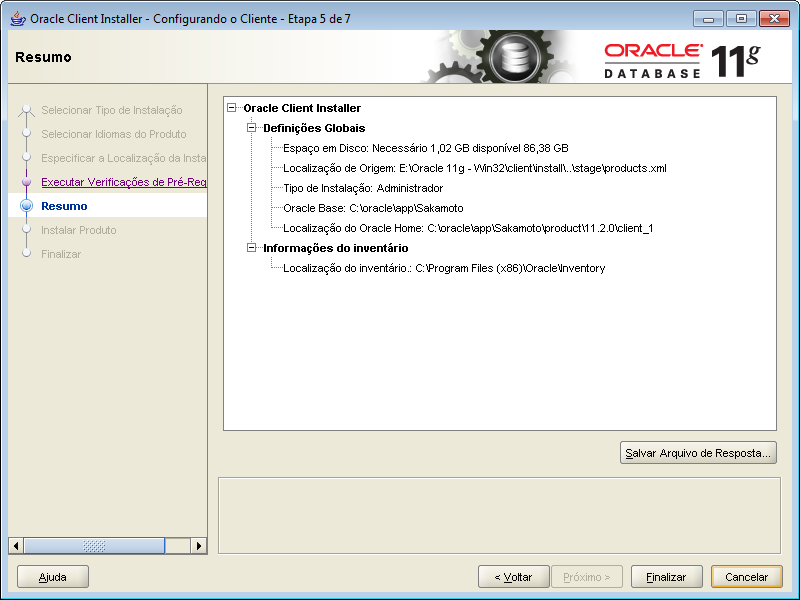800x600 pixels.
Task: Click the sidebar horizontal scrollbar thumb
Action: coord(94,545)
